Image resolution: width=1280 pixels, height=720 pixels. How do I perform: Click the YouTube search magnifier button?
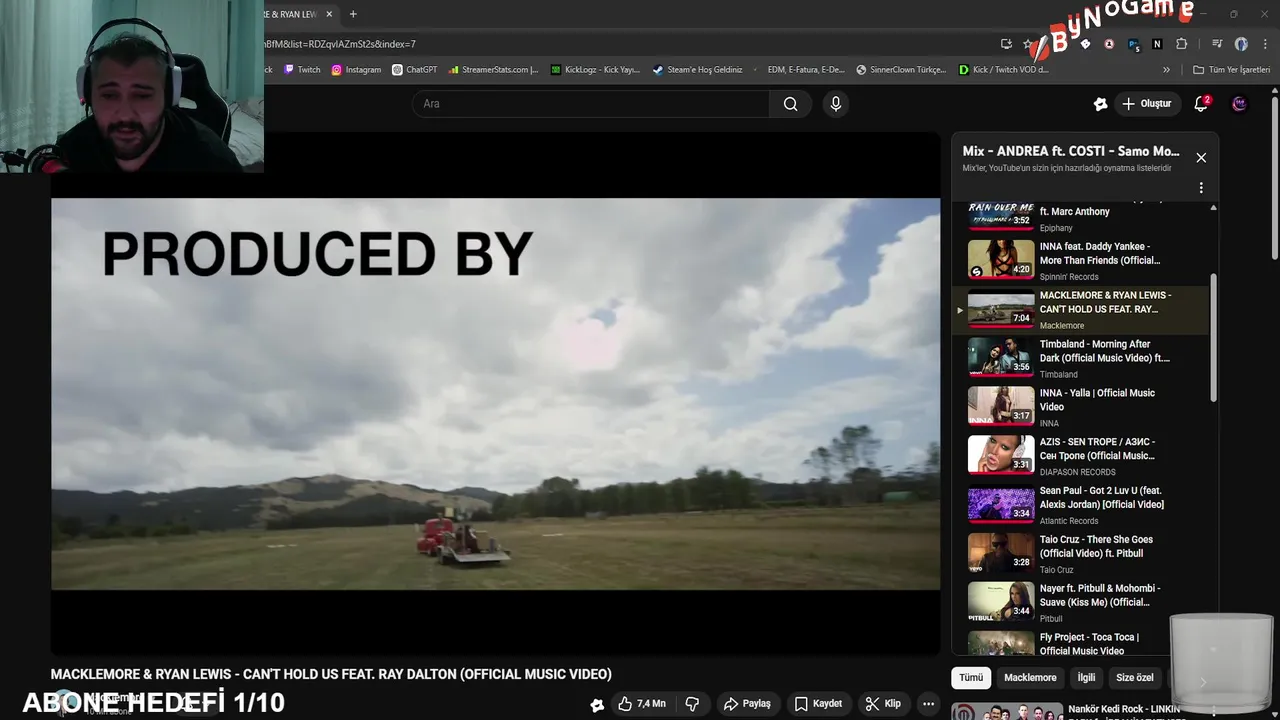click(x=790, y=104)
